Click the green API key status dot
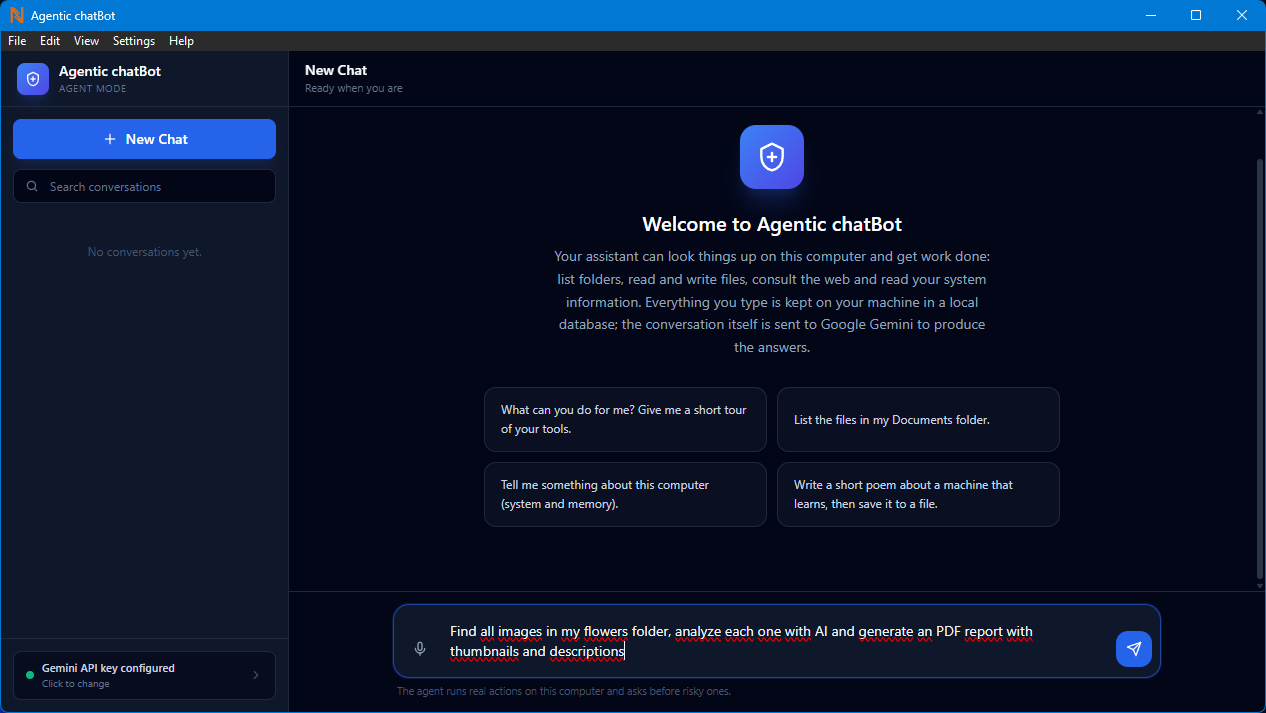 click(x=30, y=675)
